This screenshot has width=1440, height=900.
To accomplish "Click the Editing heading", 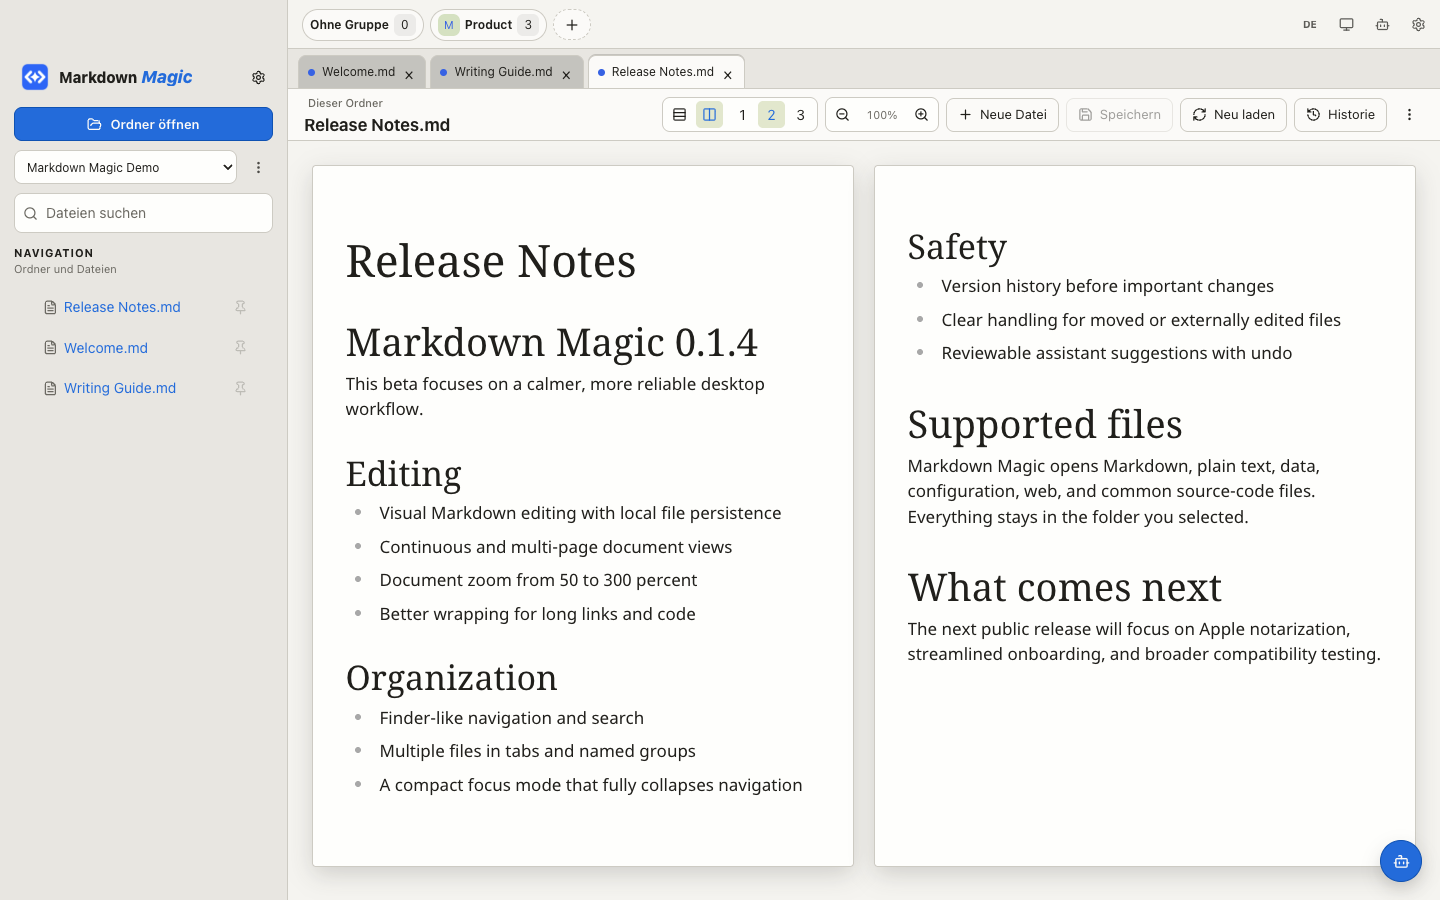I will tap(404, 474).
